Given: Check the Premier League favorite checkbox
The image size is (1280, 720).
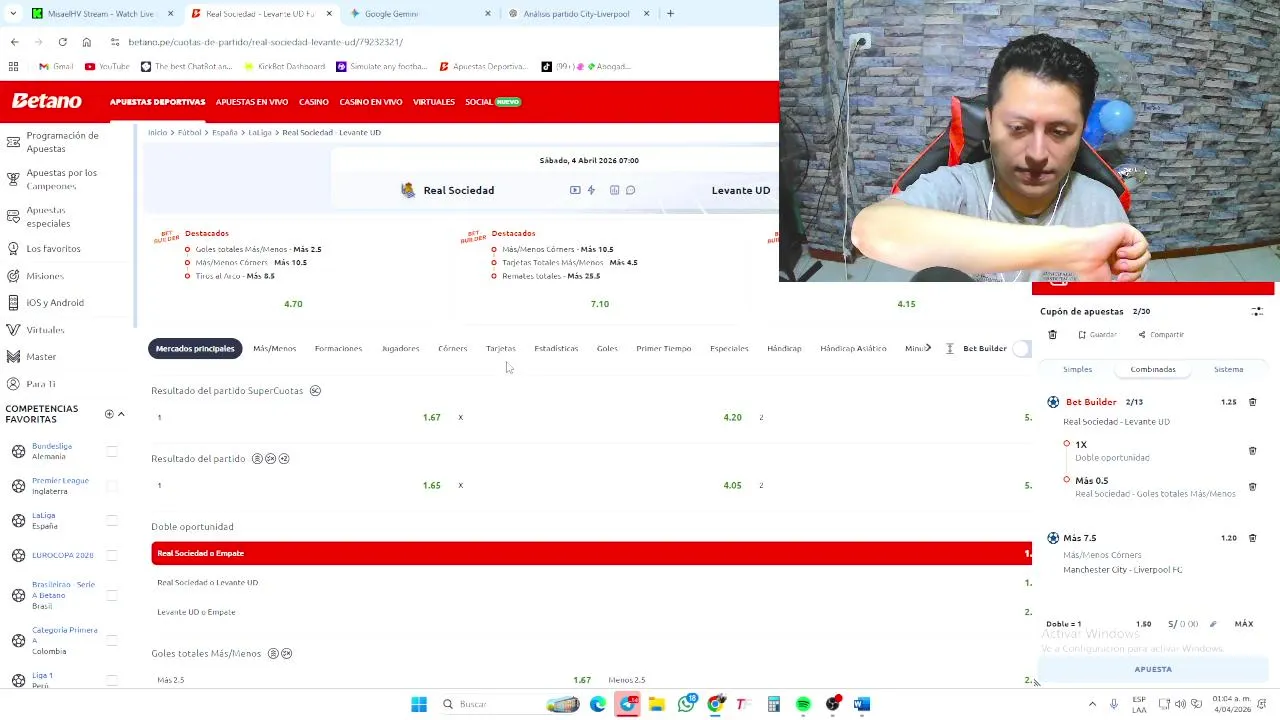Looking at the screenshot, I should (112, 486).
